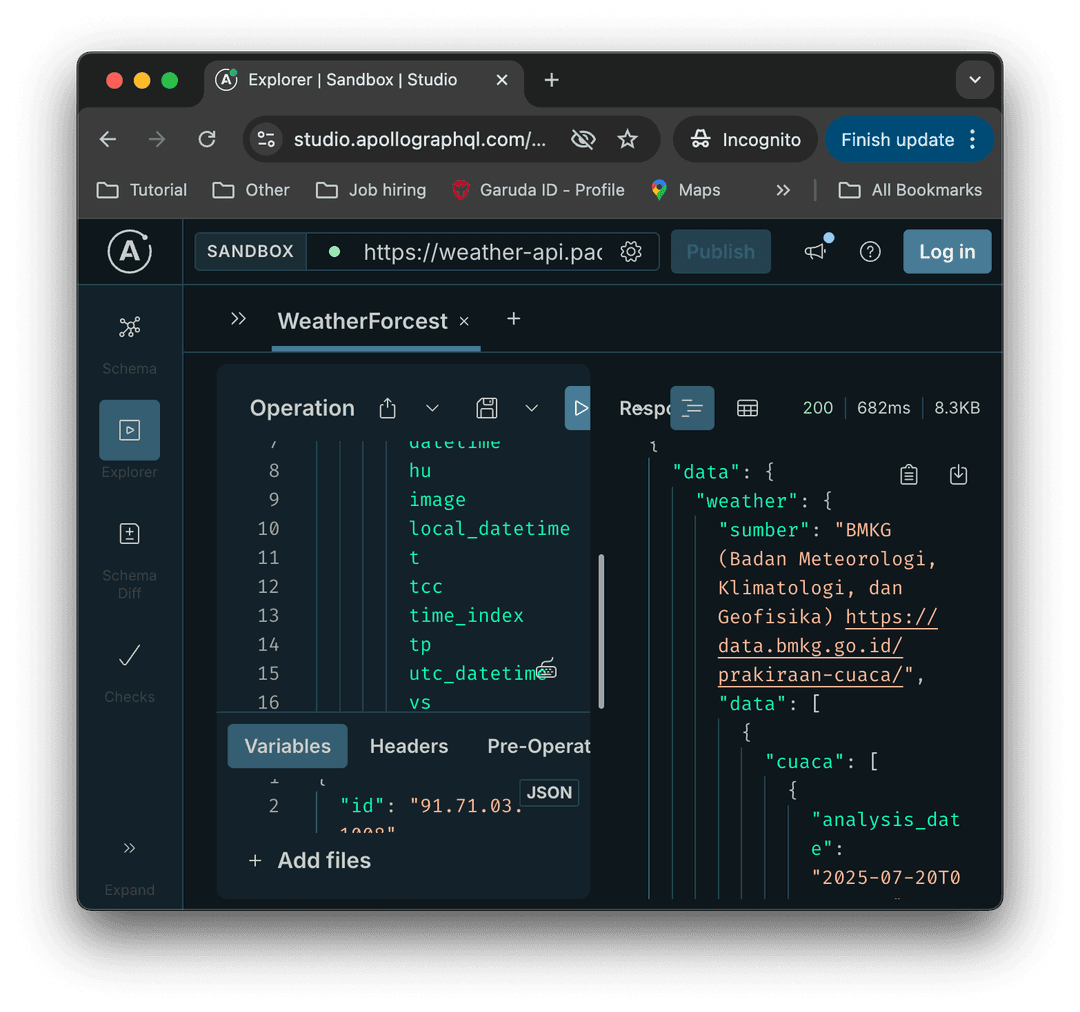The width and height of the screenshot is (1080, 1012).
Task: Open the data.bmkg.go.id link in response
Action: tap(810, 644)
